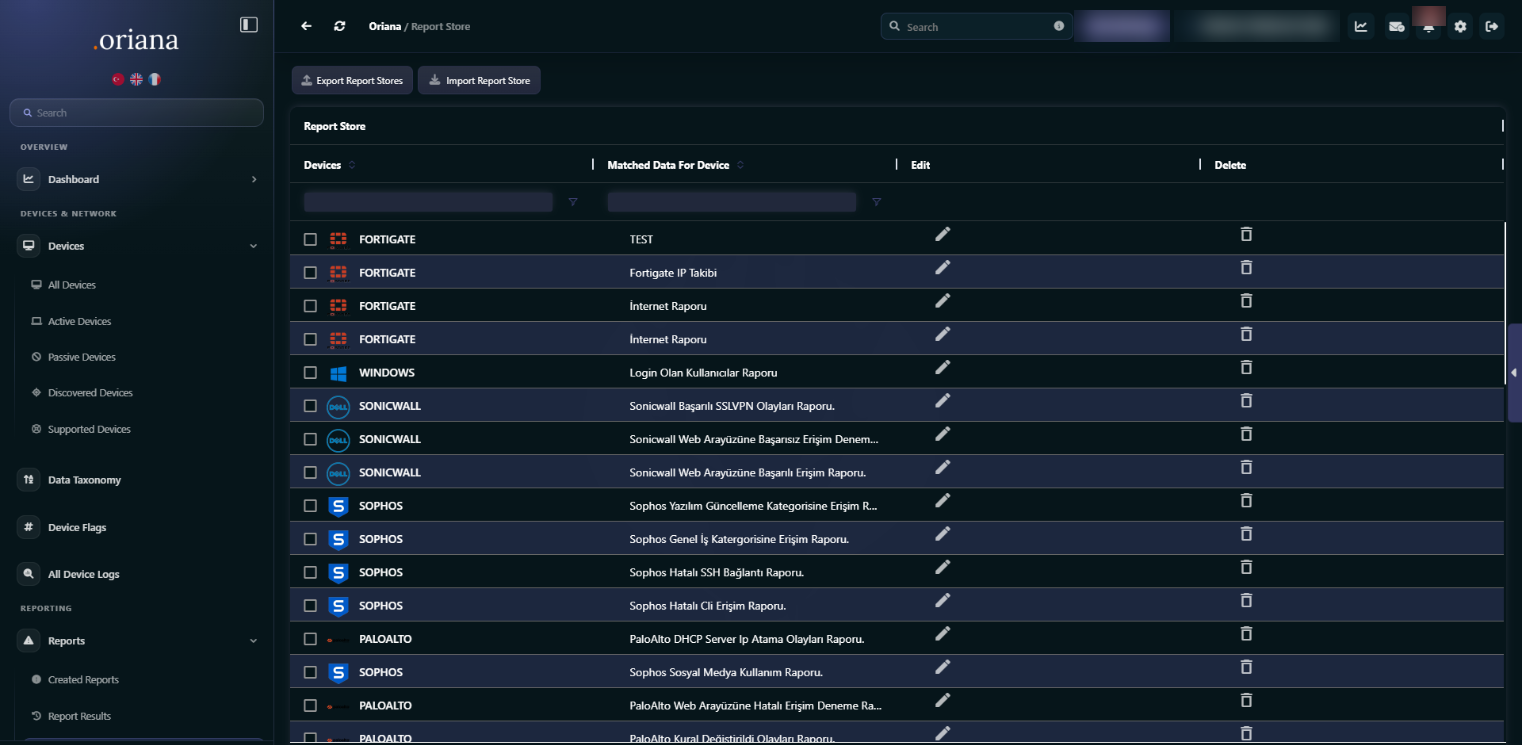Open All Device Logs in sidebar
Screen dimensions: 1522x745
[x=83, y=574]
